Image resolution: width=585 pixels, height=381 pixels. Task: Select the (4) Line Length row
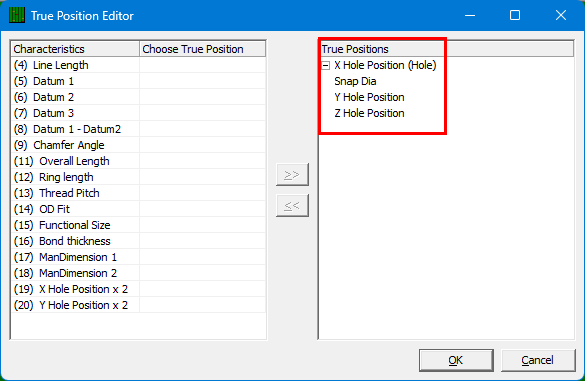138,65
